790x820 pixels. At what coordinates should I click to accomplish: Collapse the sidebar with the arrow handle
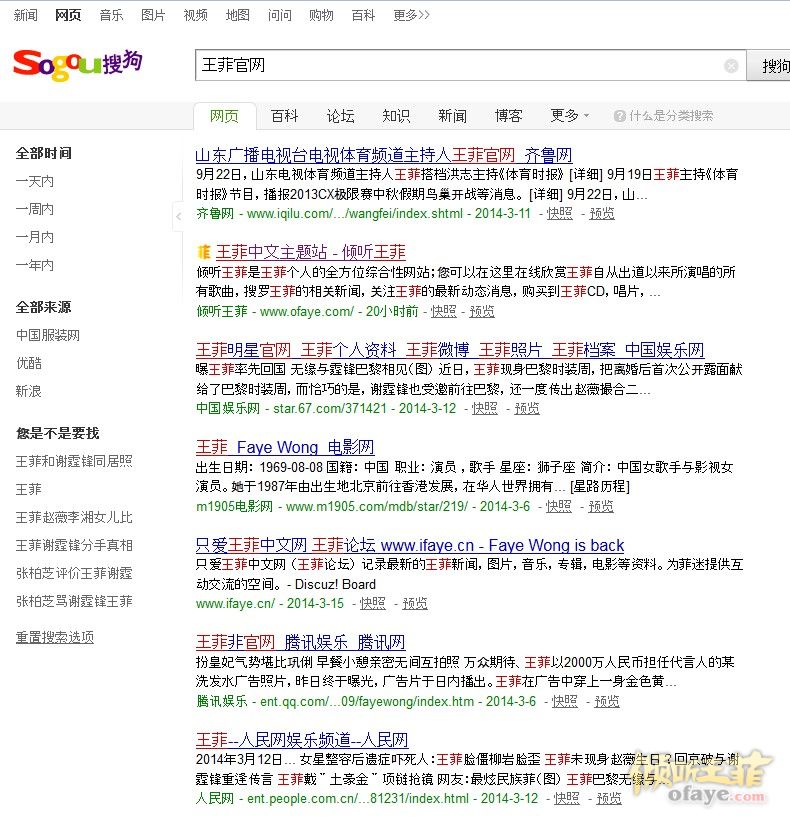(x=178, y=215)
